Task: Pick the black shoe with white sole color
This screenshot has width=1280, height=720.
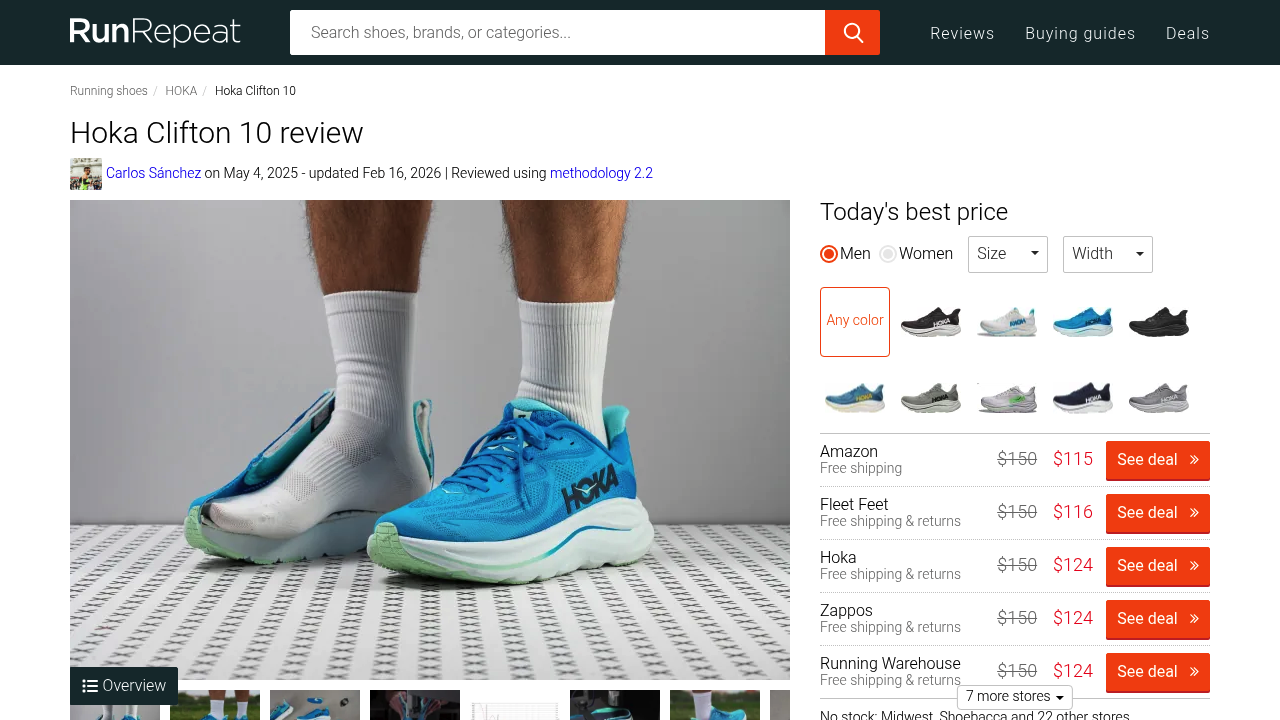Action: 931,322
